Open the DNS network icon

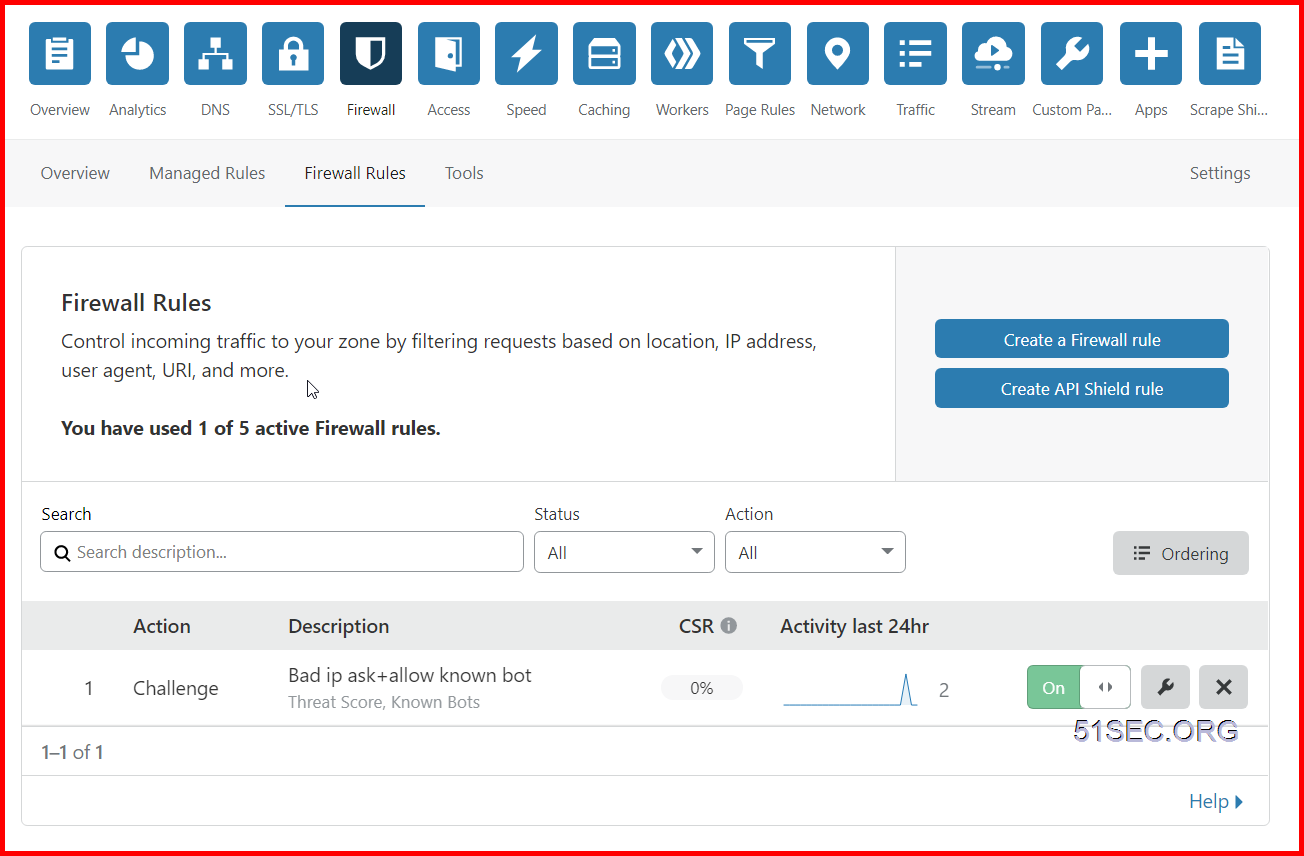pos(215,54)
